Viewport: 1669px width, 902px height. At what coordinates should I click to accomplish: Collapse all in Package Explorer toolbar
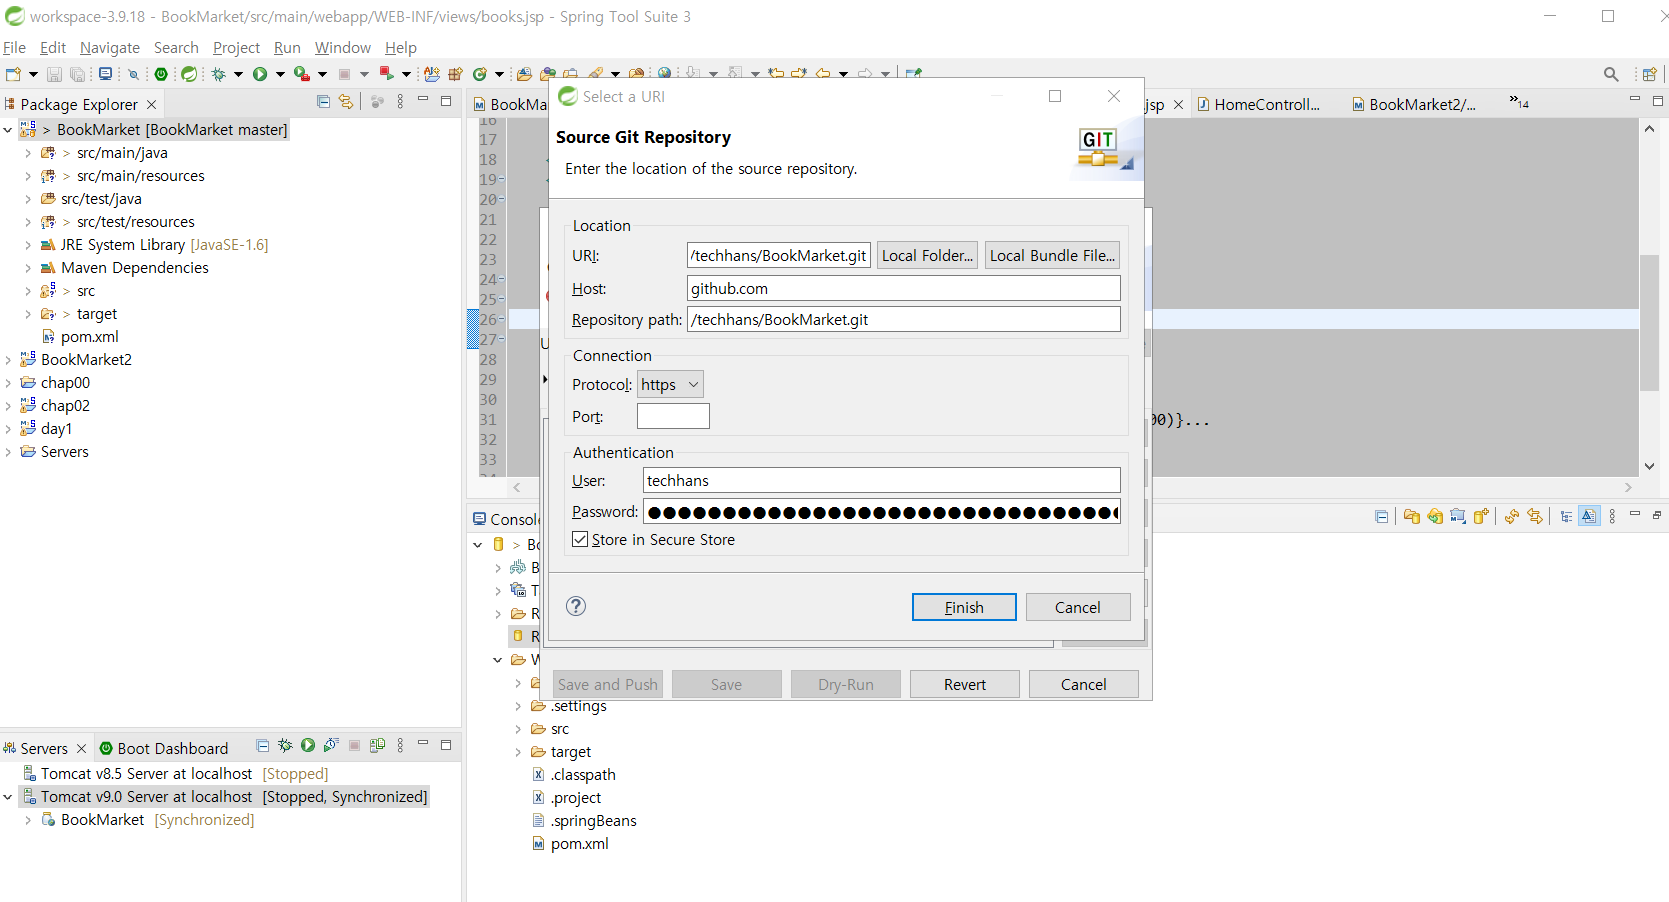323,101
